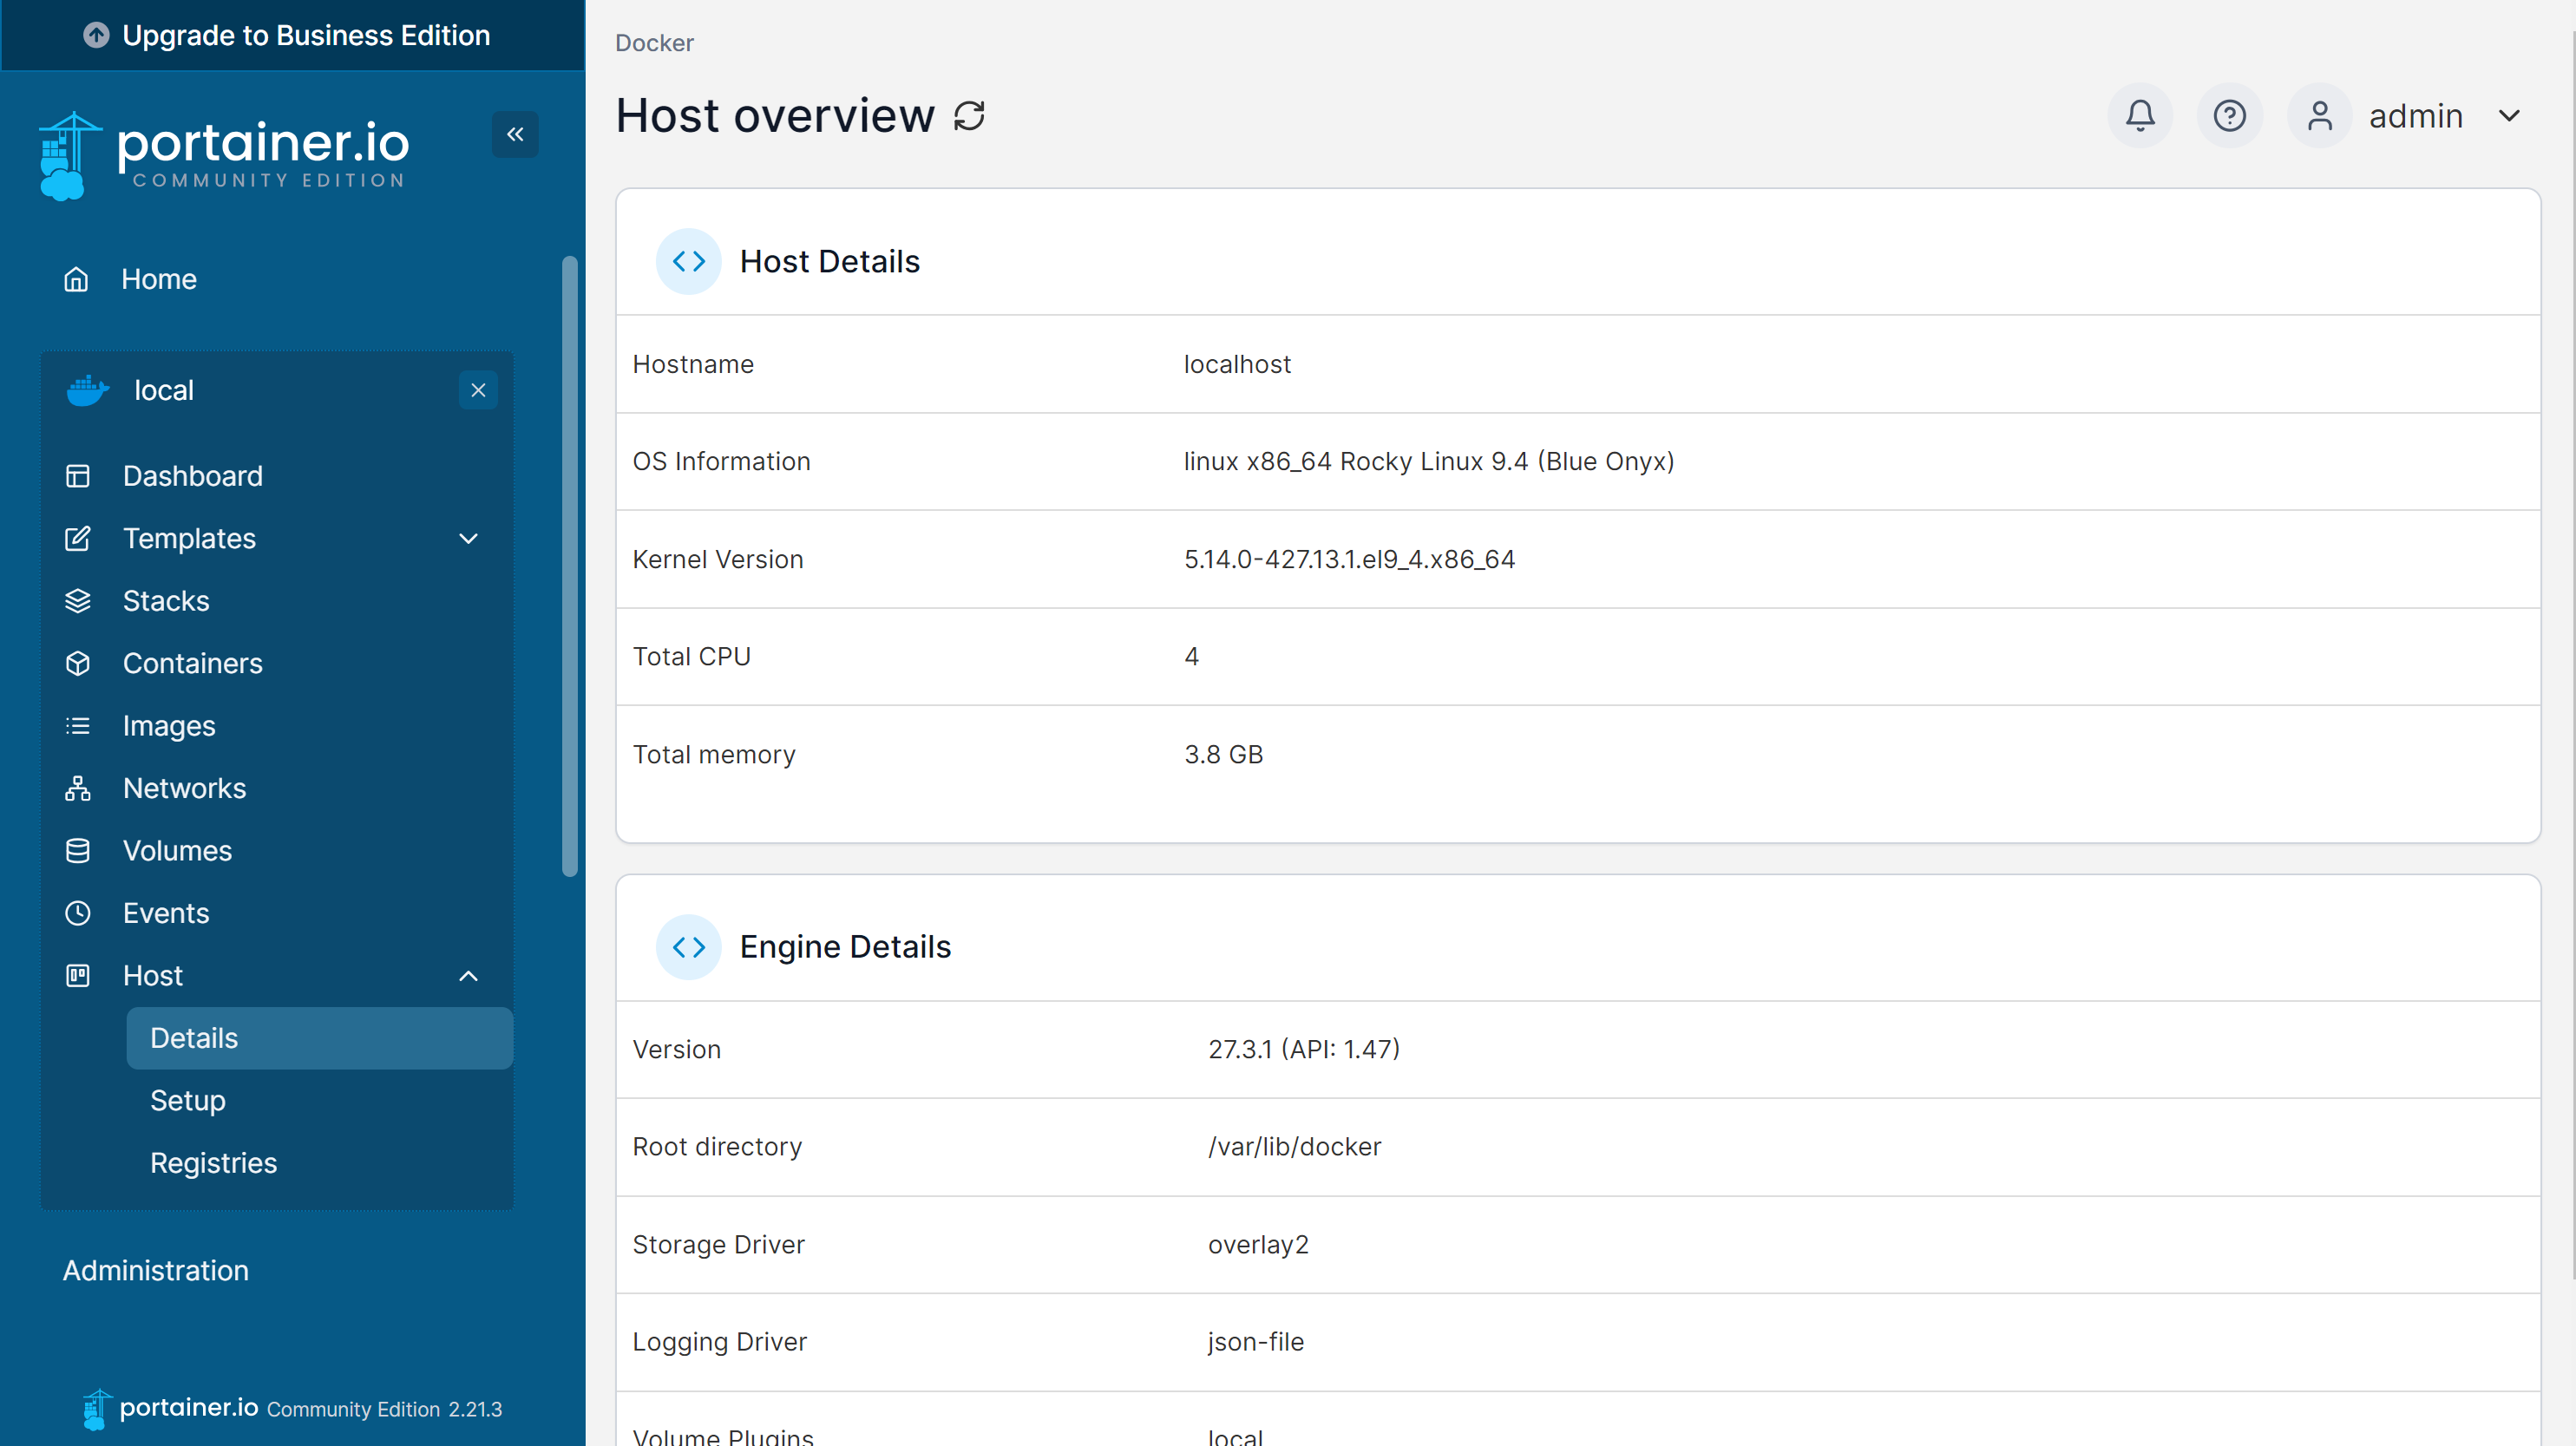The height and width of the screenshot is (1446, 2576).
Task: Click the Docker breadcrumb
Action: pyautogui.click(x=654, y=43)
